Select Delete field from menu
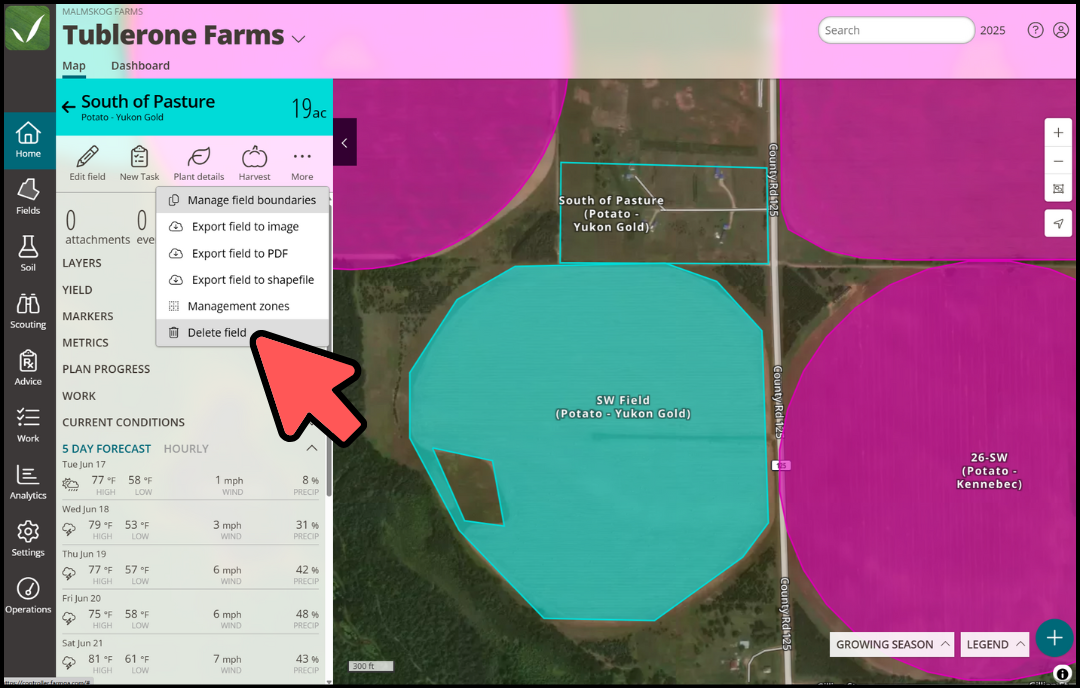Image resolution: width=1080 pixels, height=688 pixels. [242, 333]
